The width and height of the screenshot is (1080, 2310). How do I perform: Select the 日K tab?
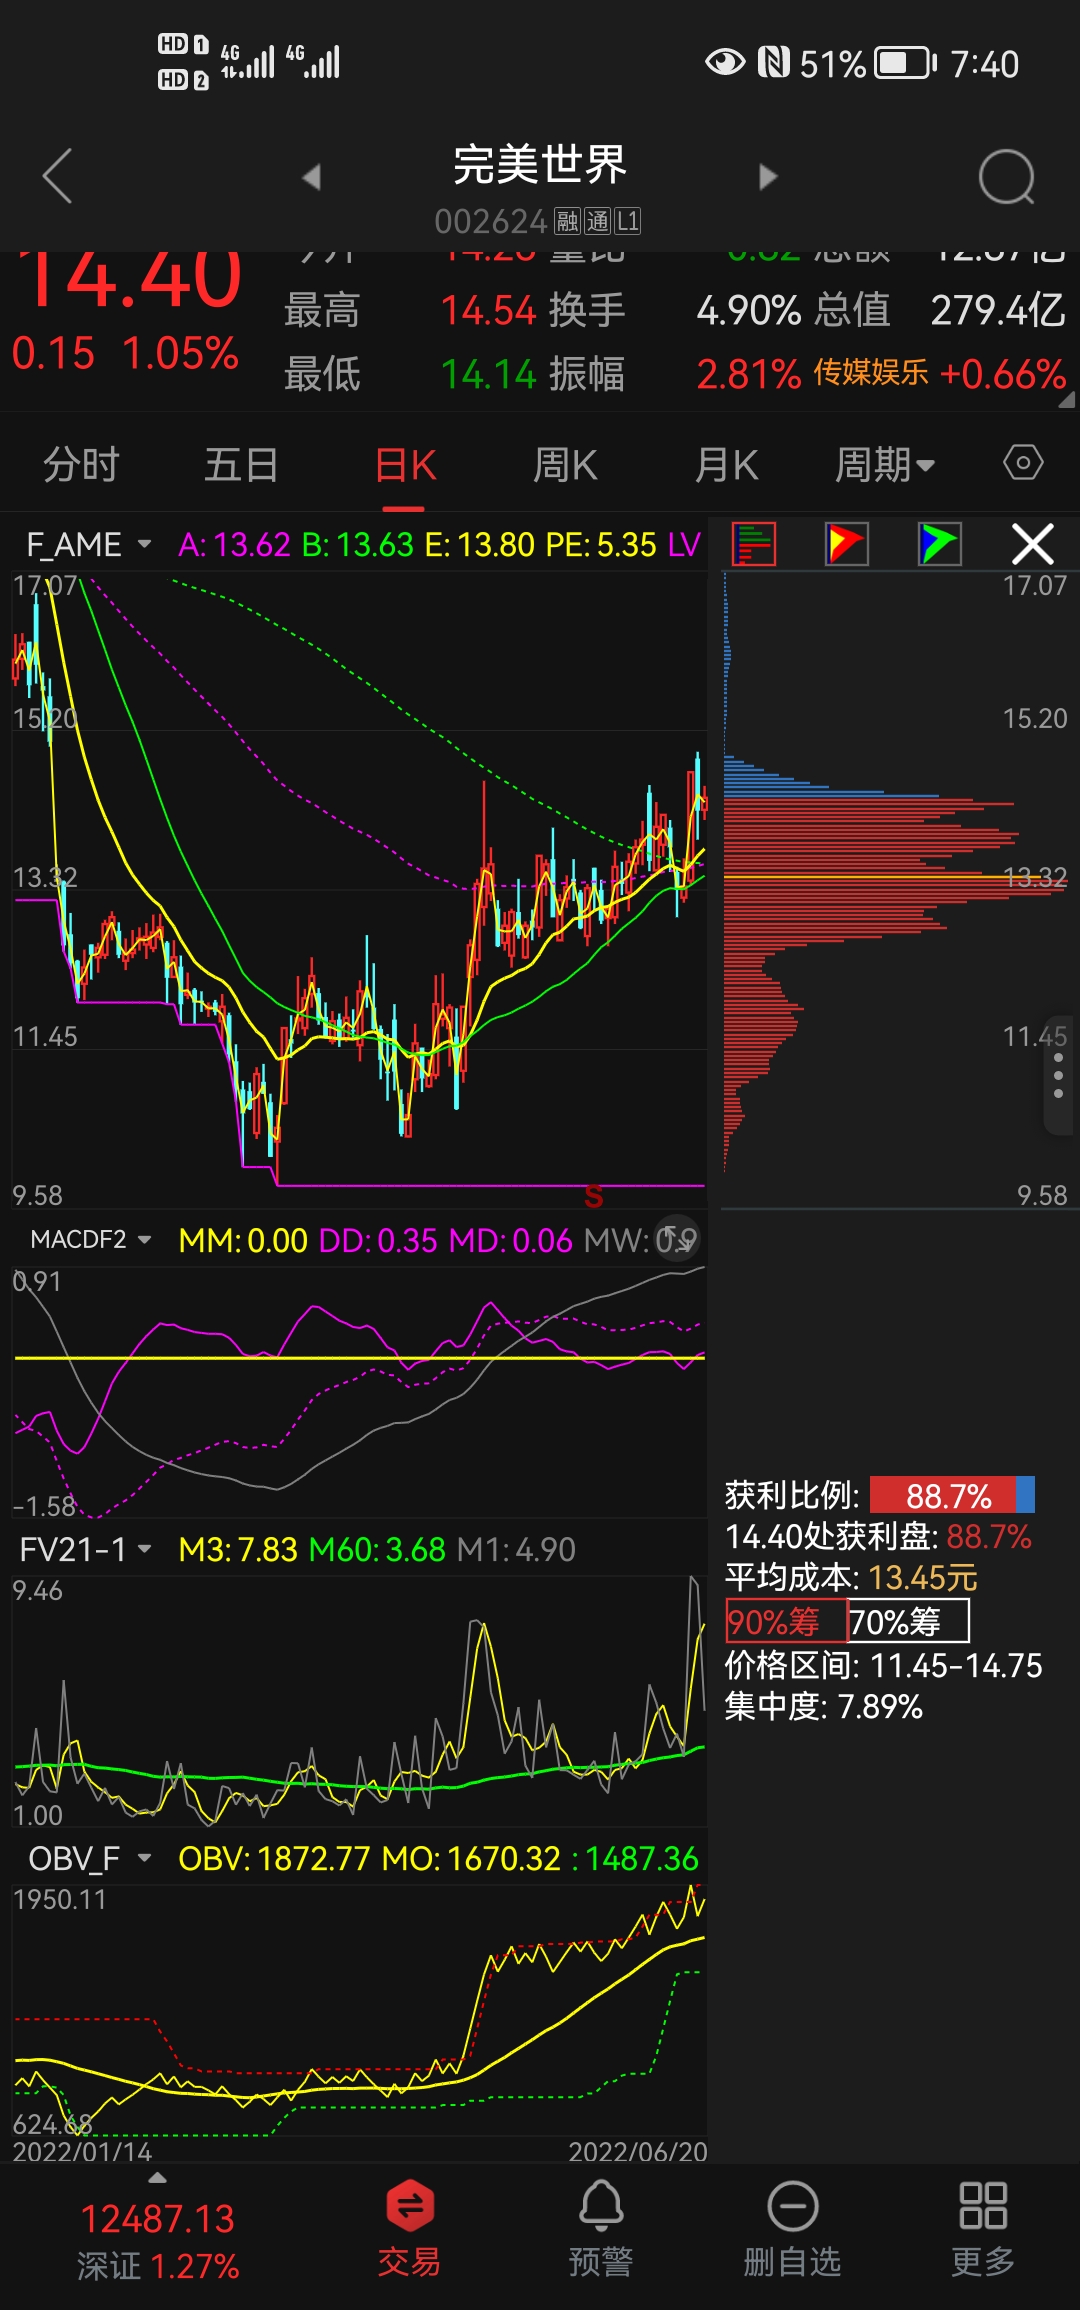tap(405, 465)
